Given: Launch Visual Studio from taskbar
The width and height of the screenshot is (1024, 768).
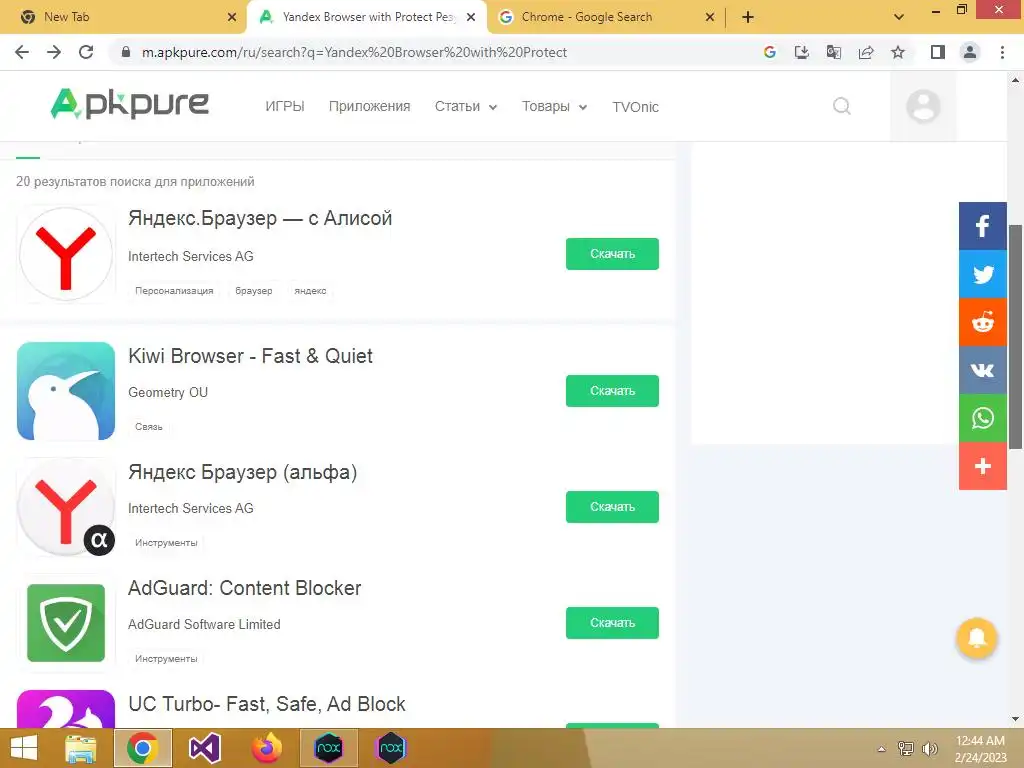Looking at the screenshot, I should point(204,748).
